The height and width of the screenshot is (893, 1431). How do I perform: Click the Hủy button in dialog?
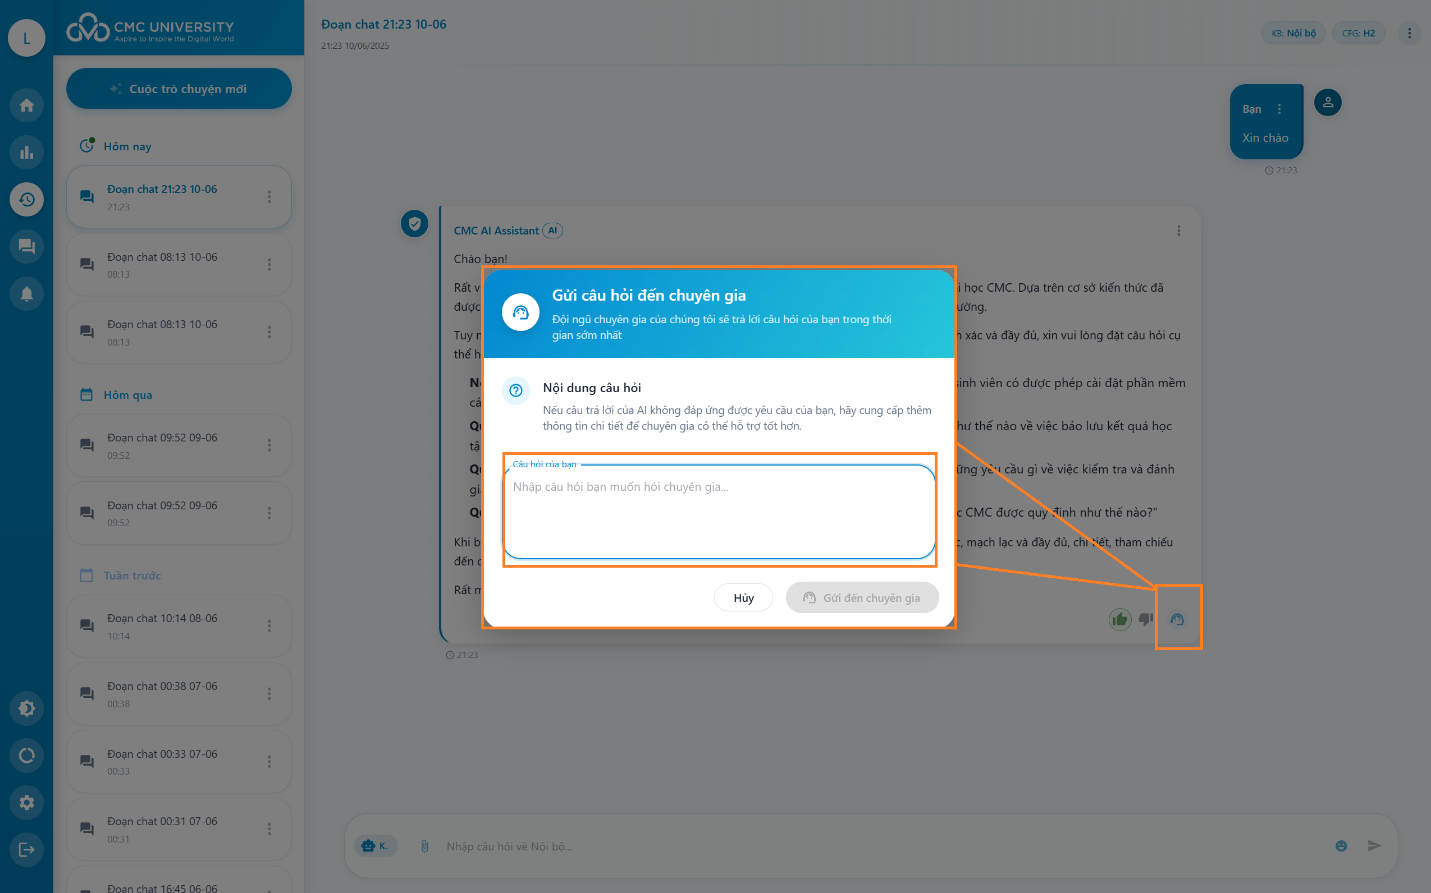743,598
